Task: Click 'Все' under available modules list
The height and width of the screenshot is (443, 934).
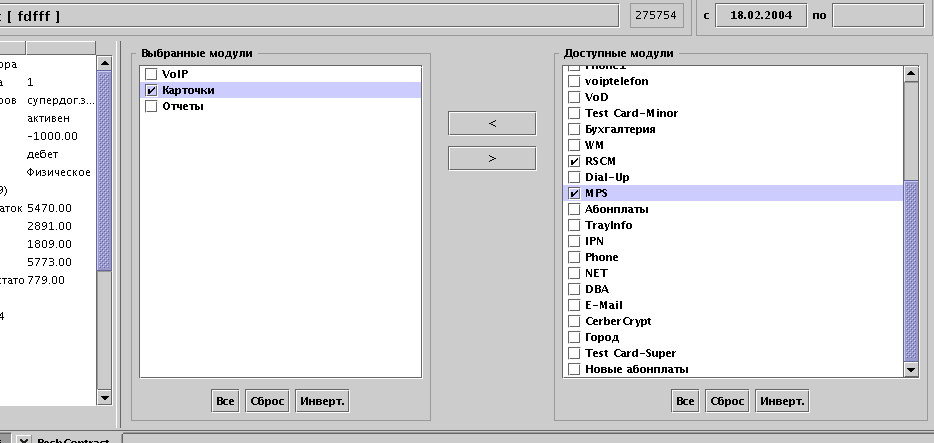Action: (x=685, y=402)
